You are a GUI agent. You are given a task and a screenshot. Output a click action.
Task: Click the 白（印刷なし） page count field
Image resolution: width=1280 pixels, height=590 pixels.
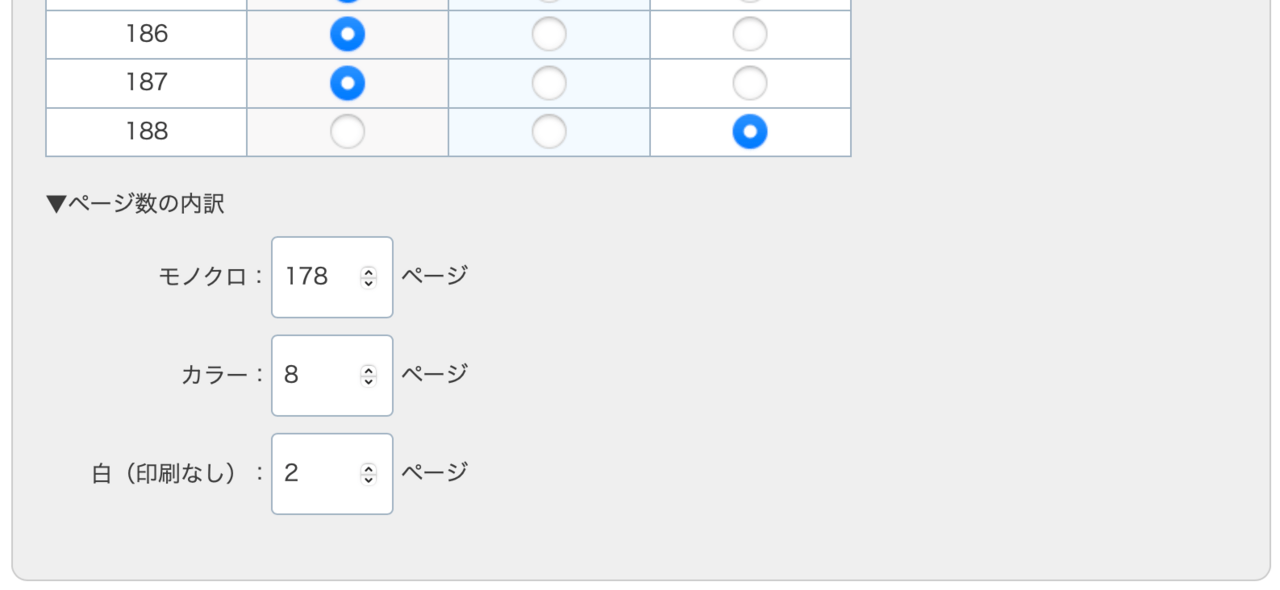pyautogui.click(x=316, y=474)
